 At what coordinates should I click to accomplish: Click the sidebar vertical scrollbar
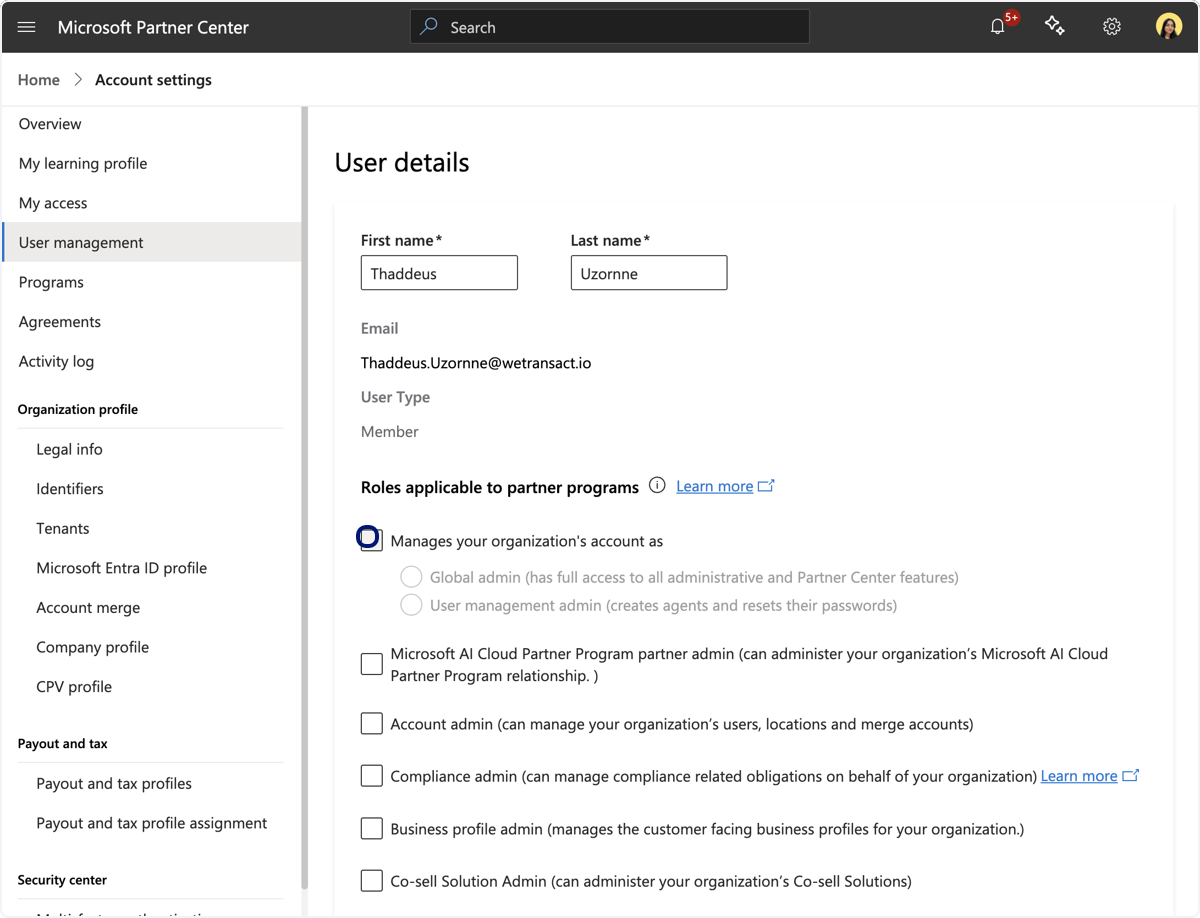tap(304, 498)
